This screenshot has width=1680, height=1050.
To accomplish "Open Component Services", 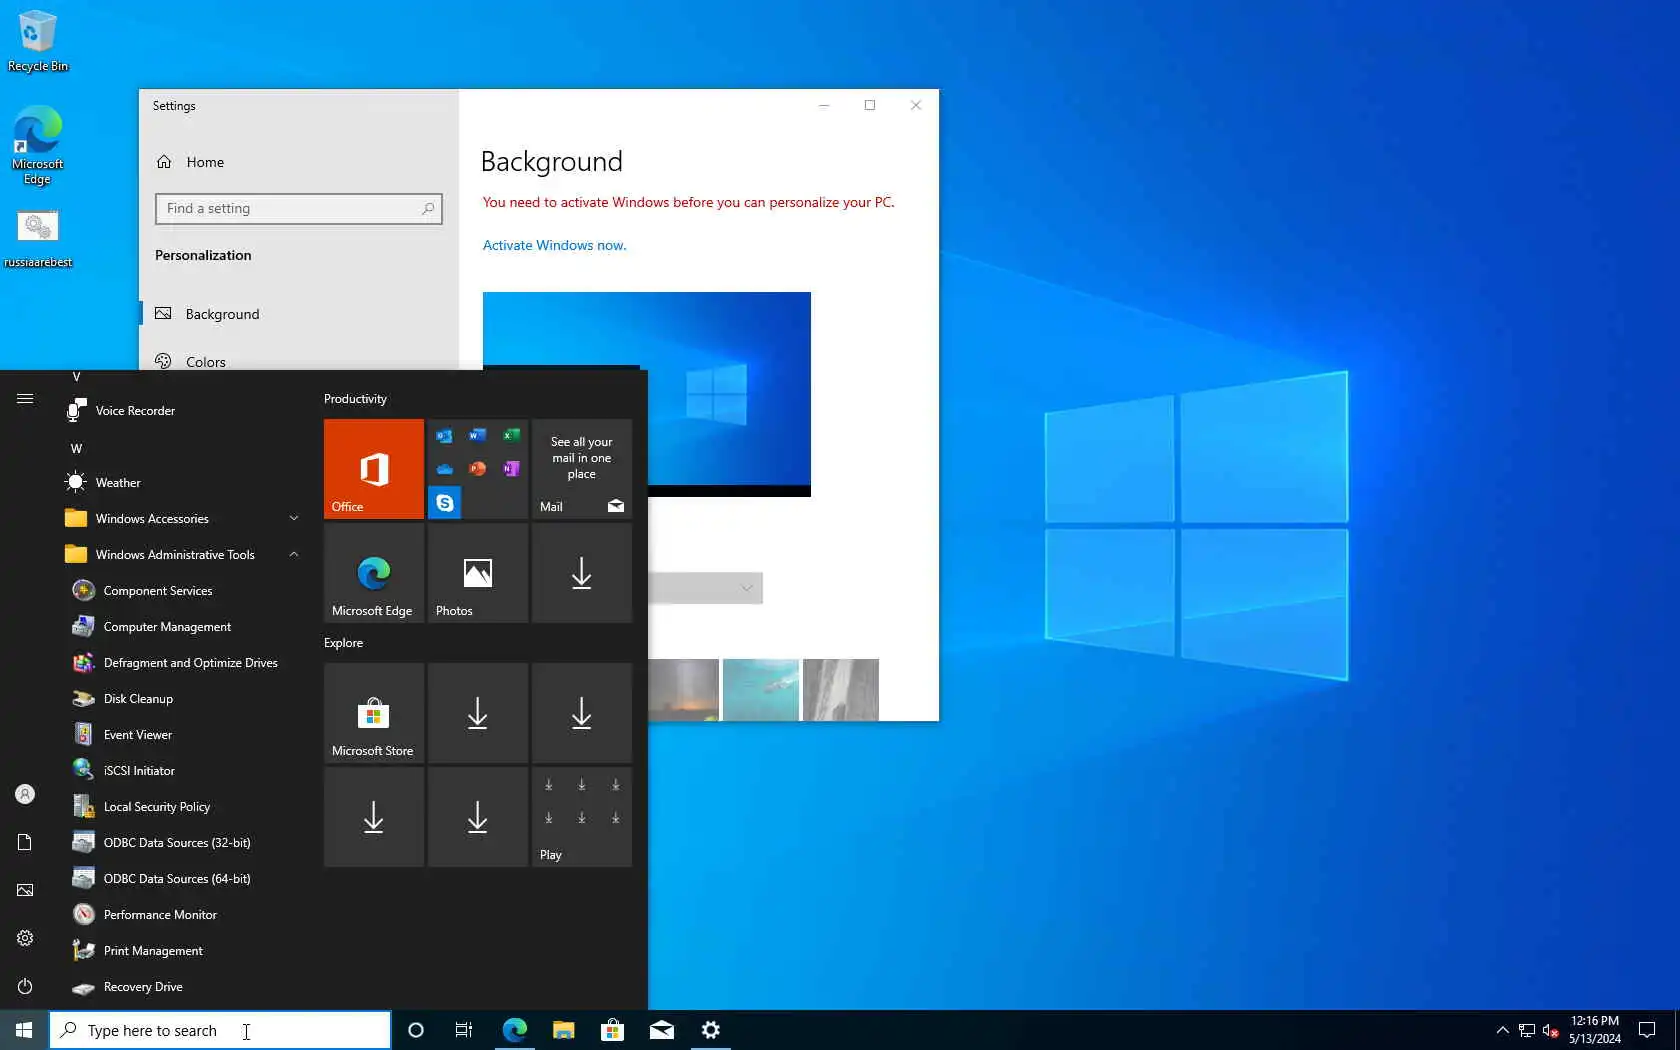I will pos(183,591).
